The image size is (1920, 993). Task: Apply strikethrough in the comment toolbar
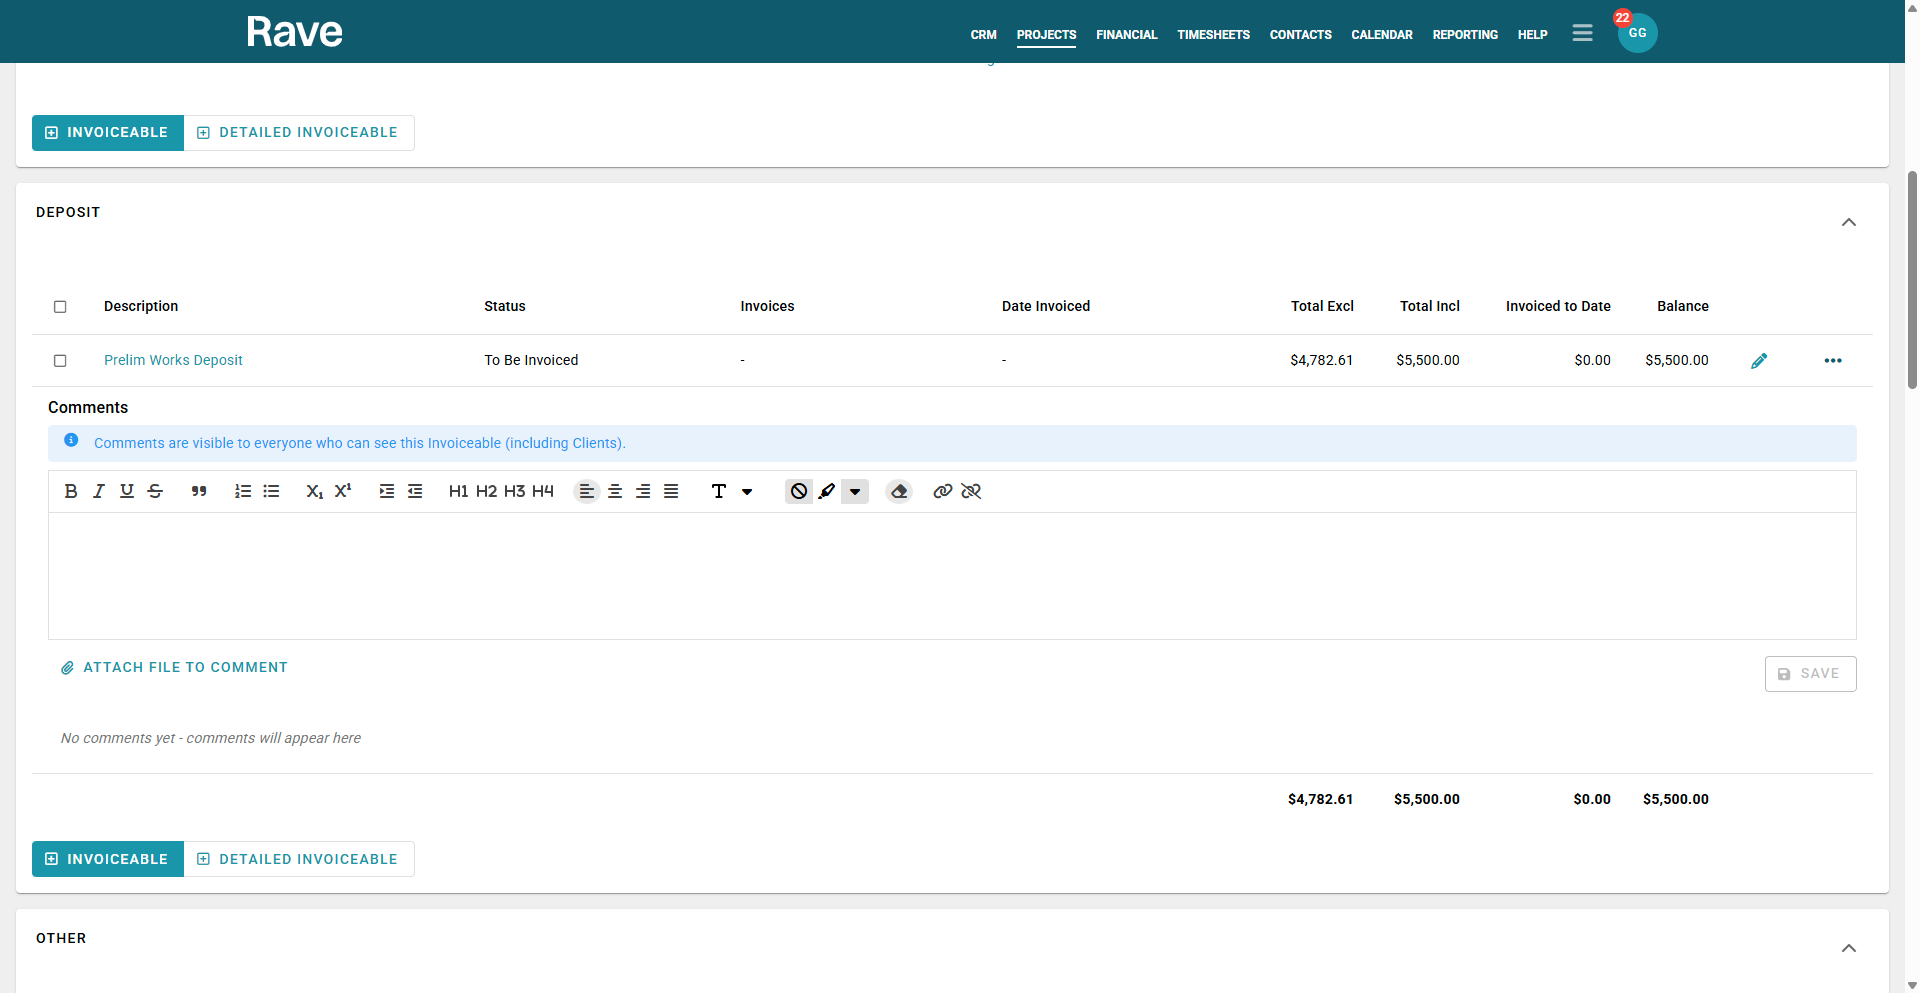(x=155, y=491)
